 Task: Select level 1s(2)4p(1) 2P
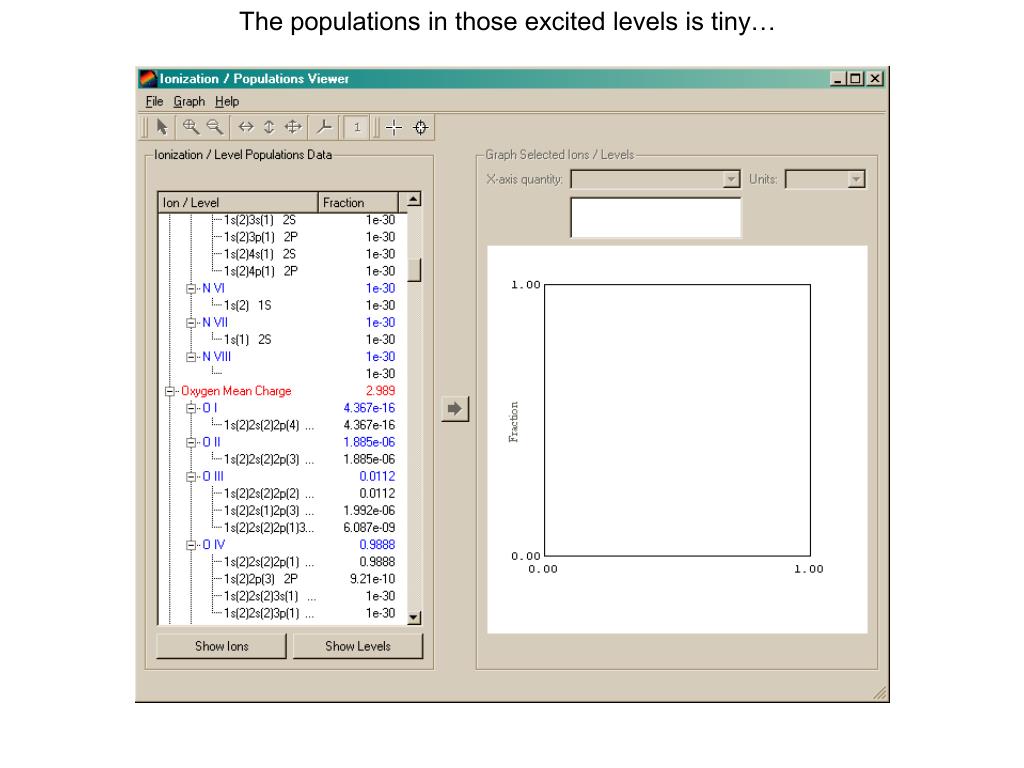[x=261, y=271]
